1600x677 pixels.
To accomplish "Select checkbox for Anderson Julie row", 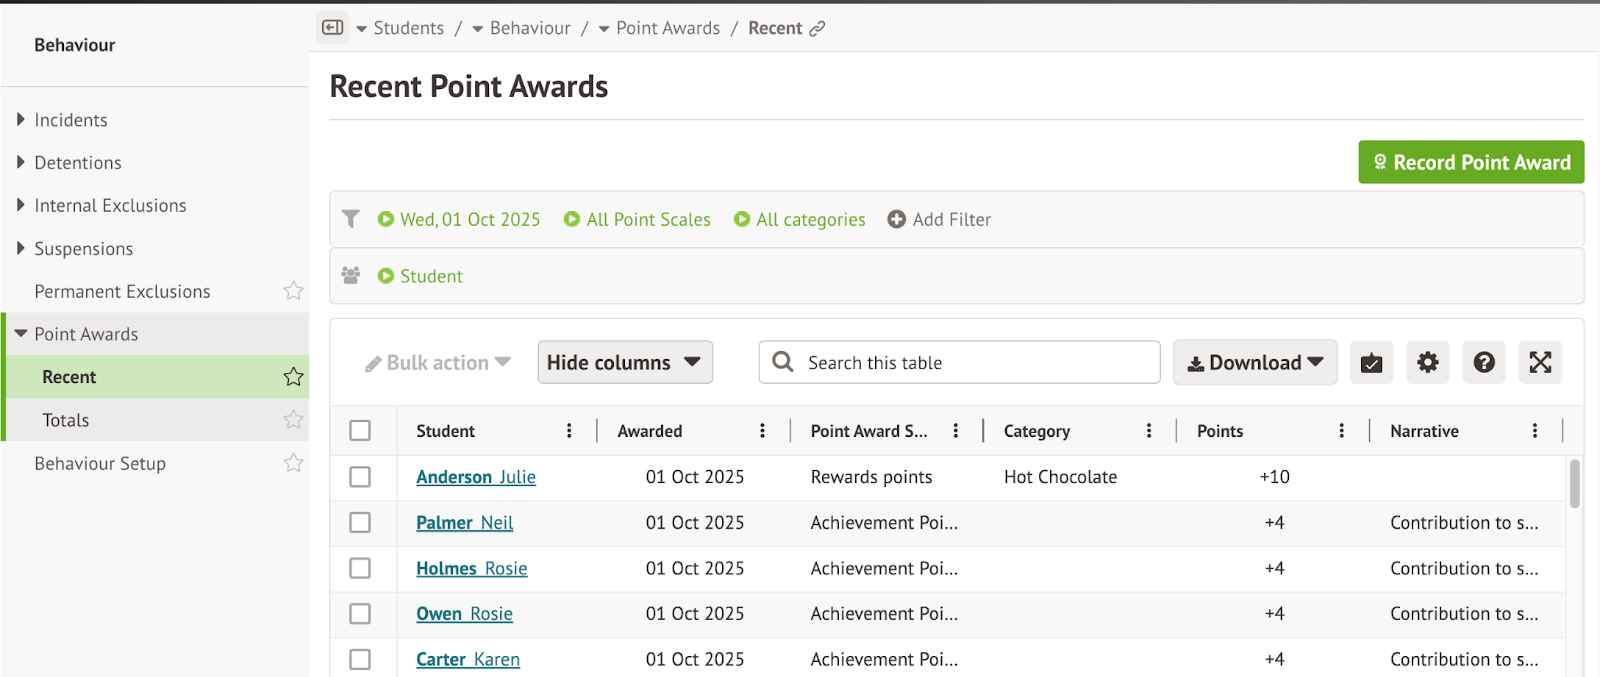I will tap(360, 477).
